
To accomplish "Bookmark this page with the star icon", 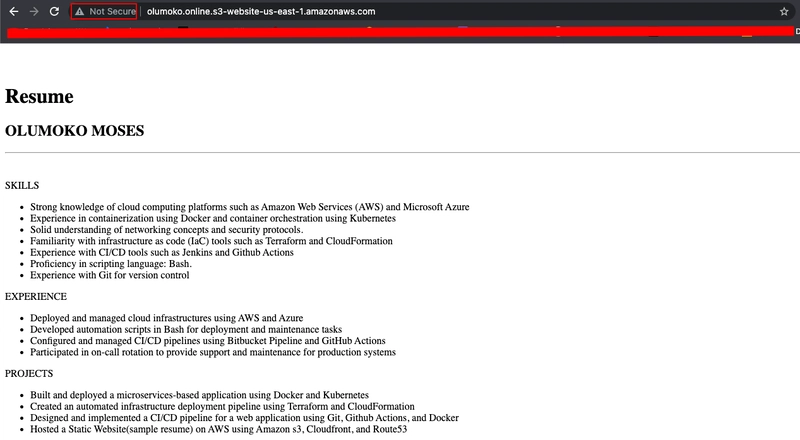I will [x=784, y=12].
